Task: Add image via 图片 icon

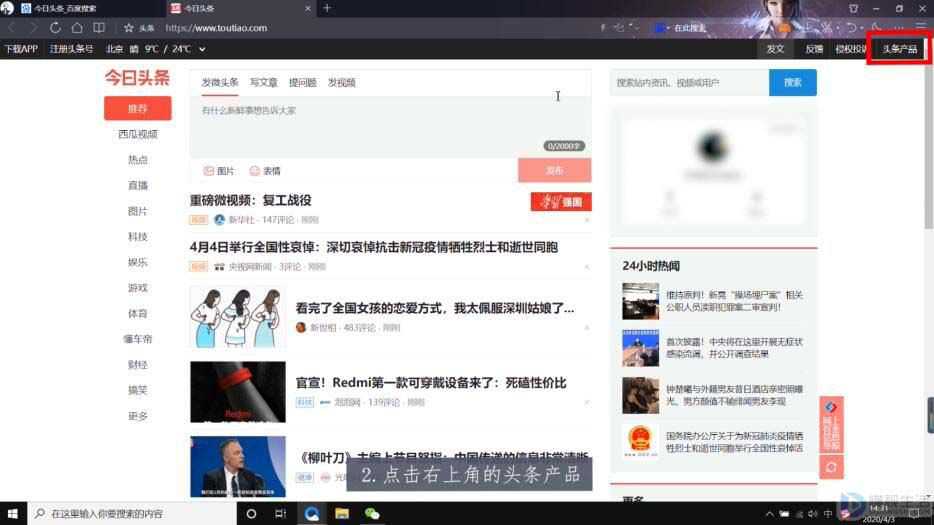Action: coord(219,171)
